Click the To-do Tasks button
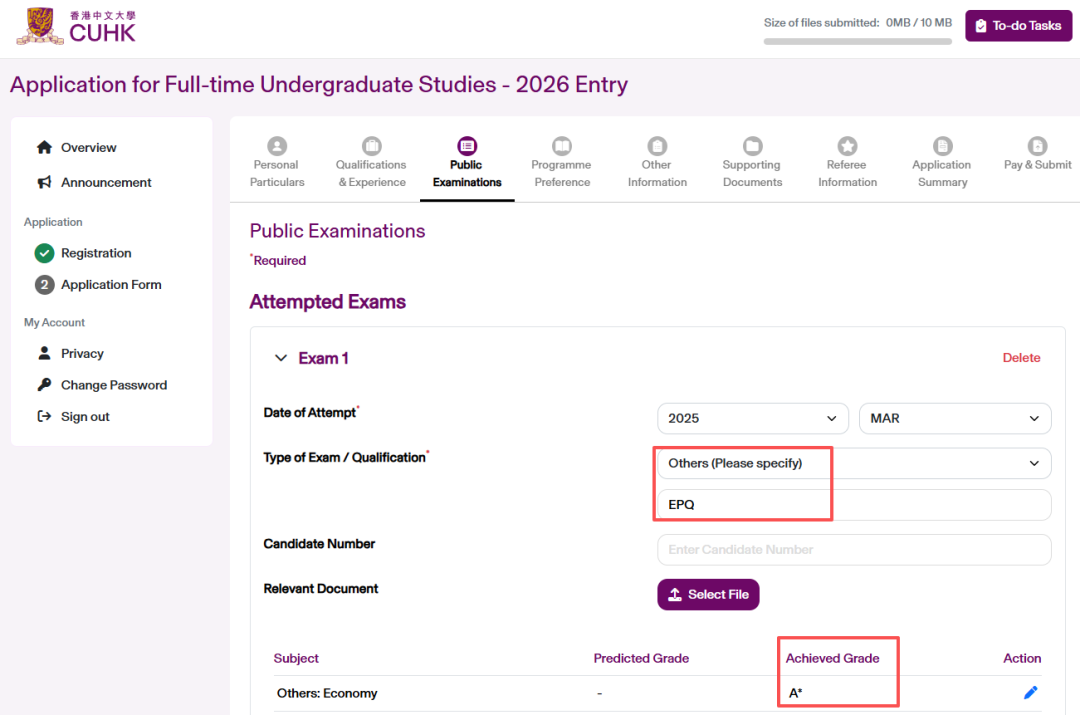The width and height of the screenshot is (1080, 715). click(1018, 26)
